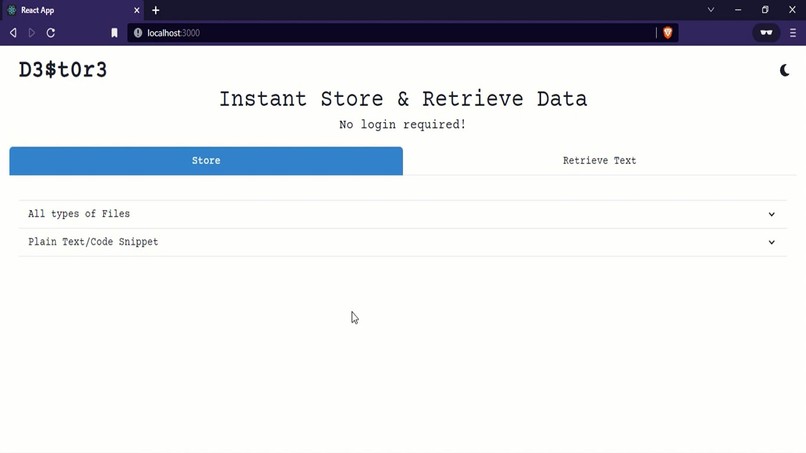Close the React App tab
The width and height of the screenshot is (806, 453).
pos(137,10)
